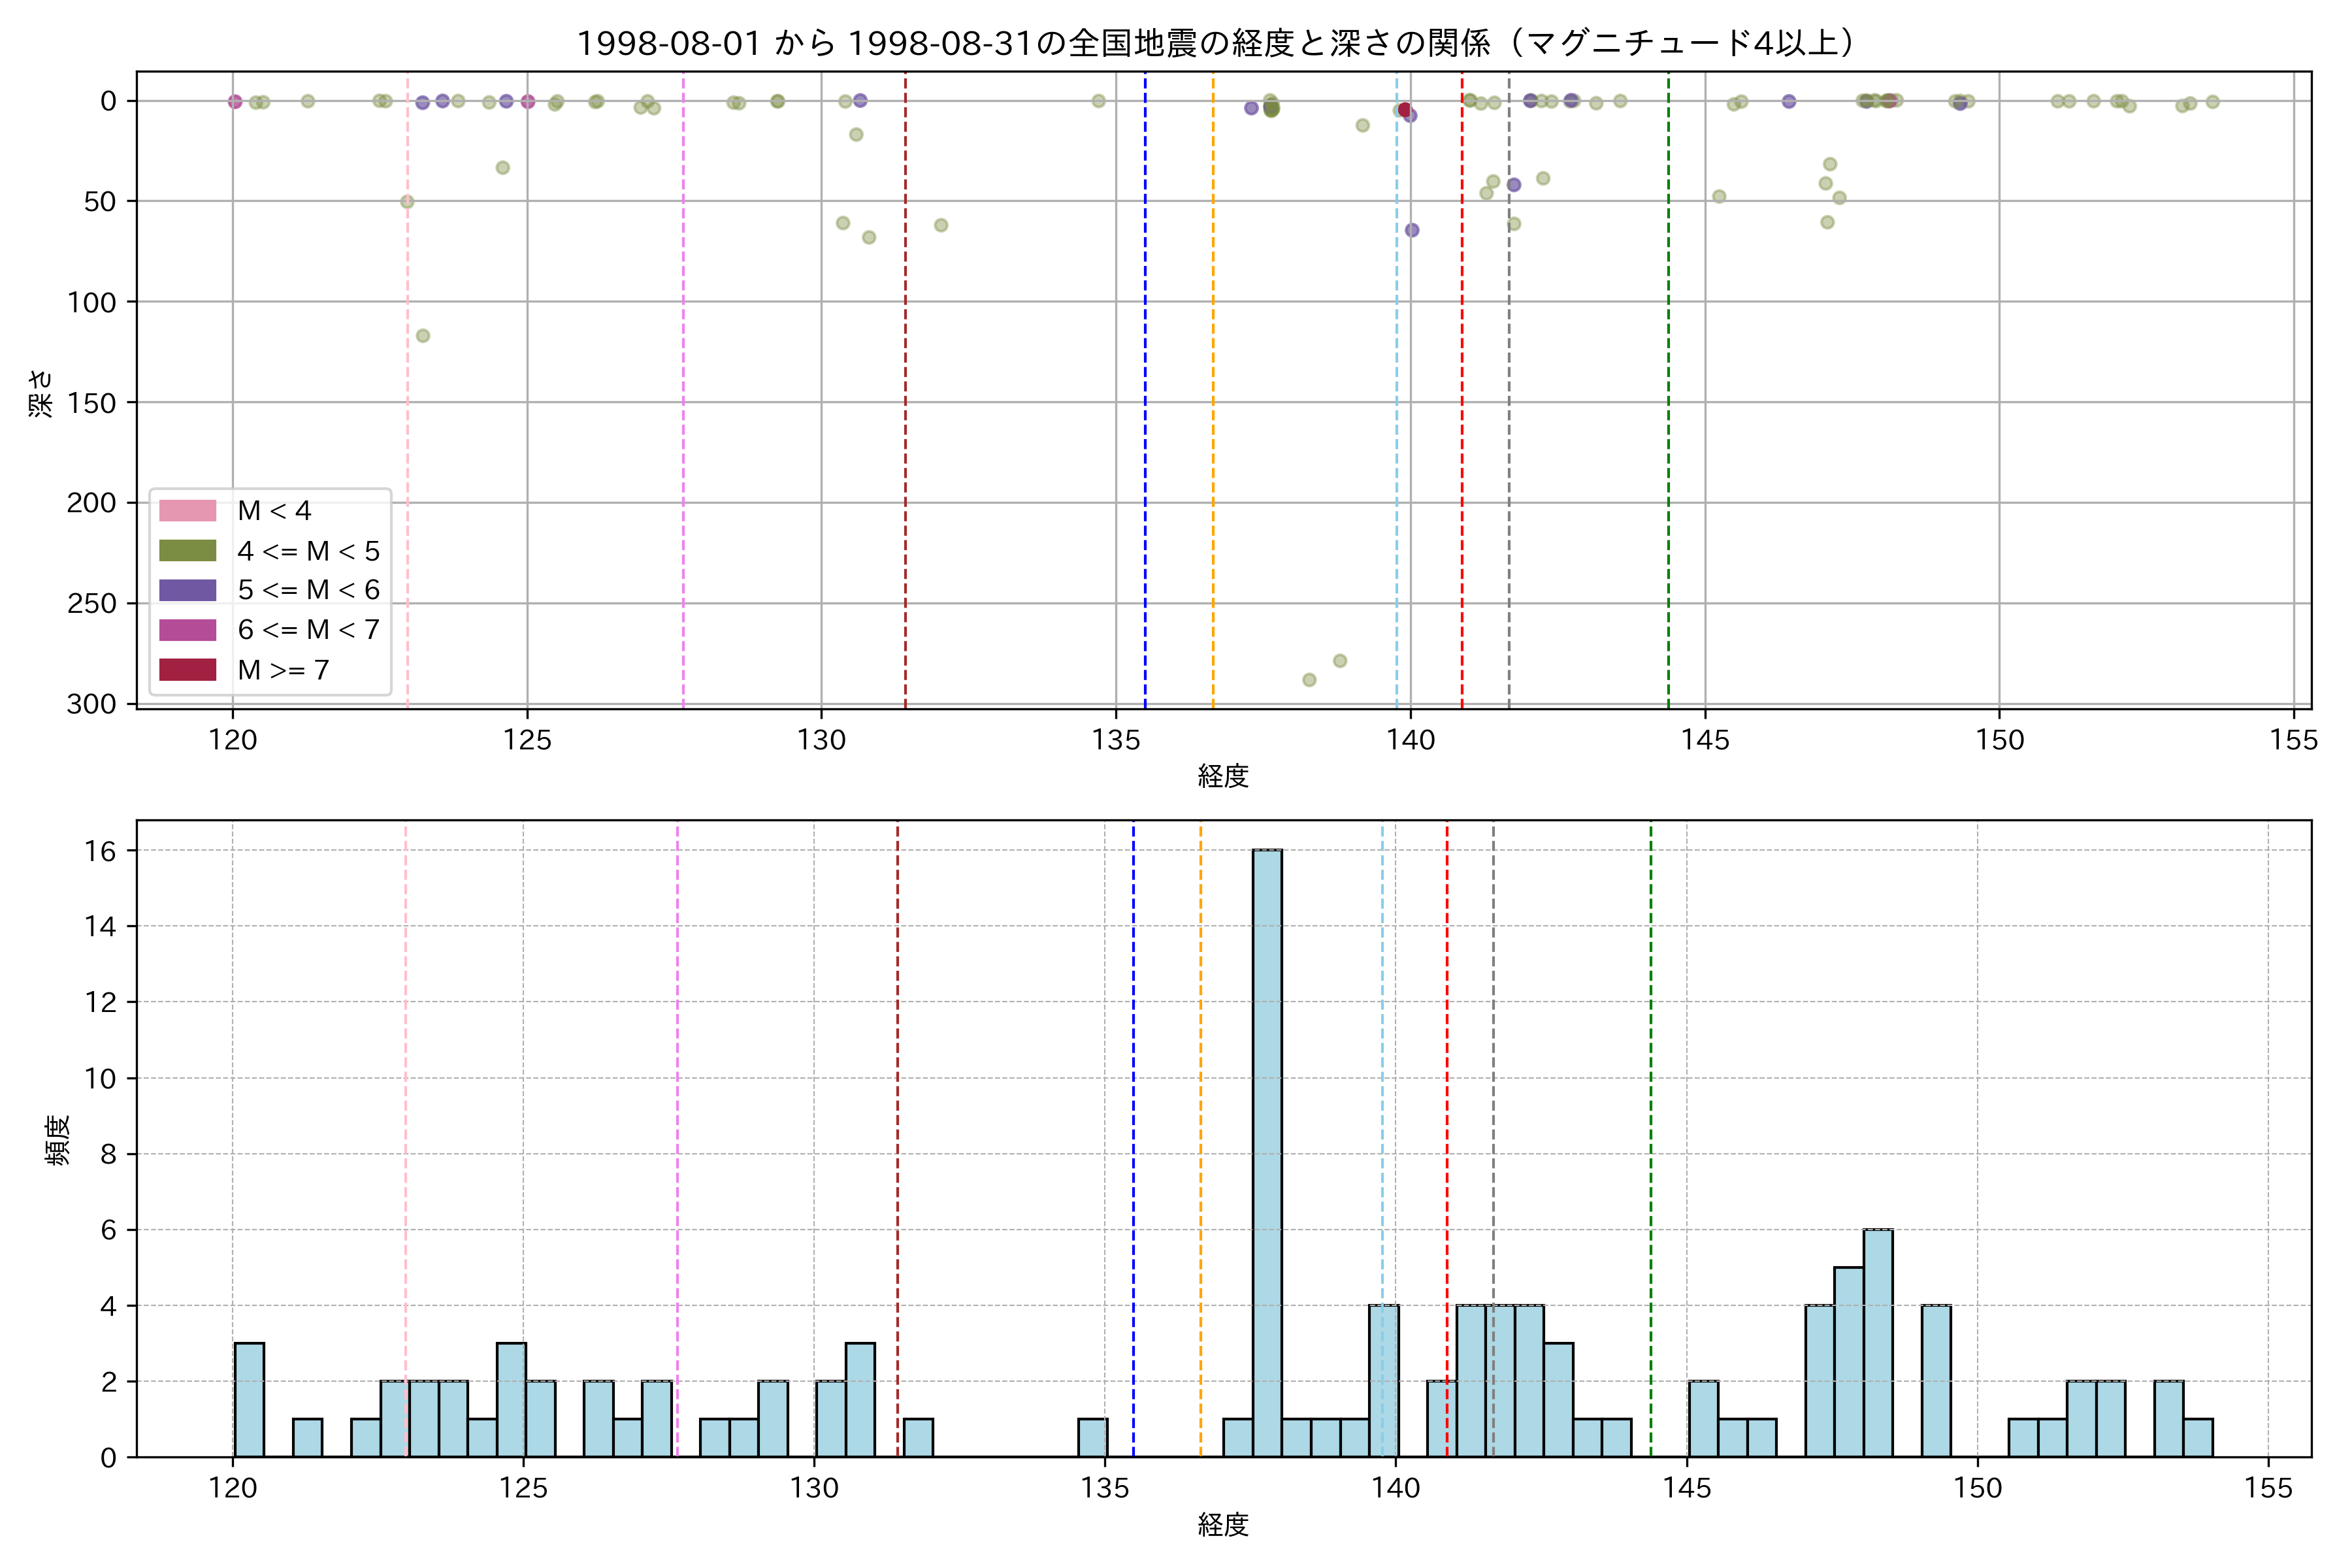Click the histogram bar with frequency 6
Viewport: 2352px width, 1568px height.
pyautogui.click(x=1877, y=1342)
